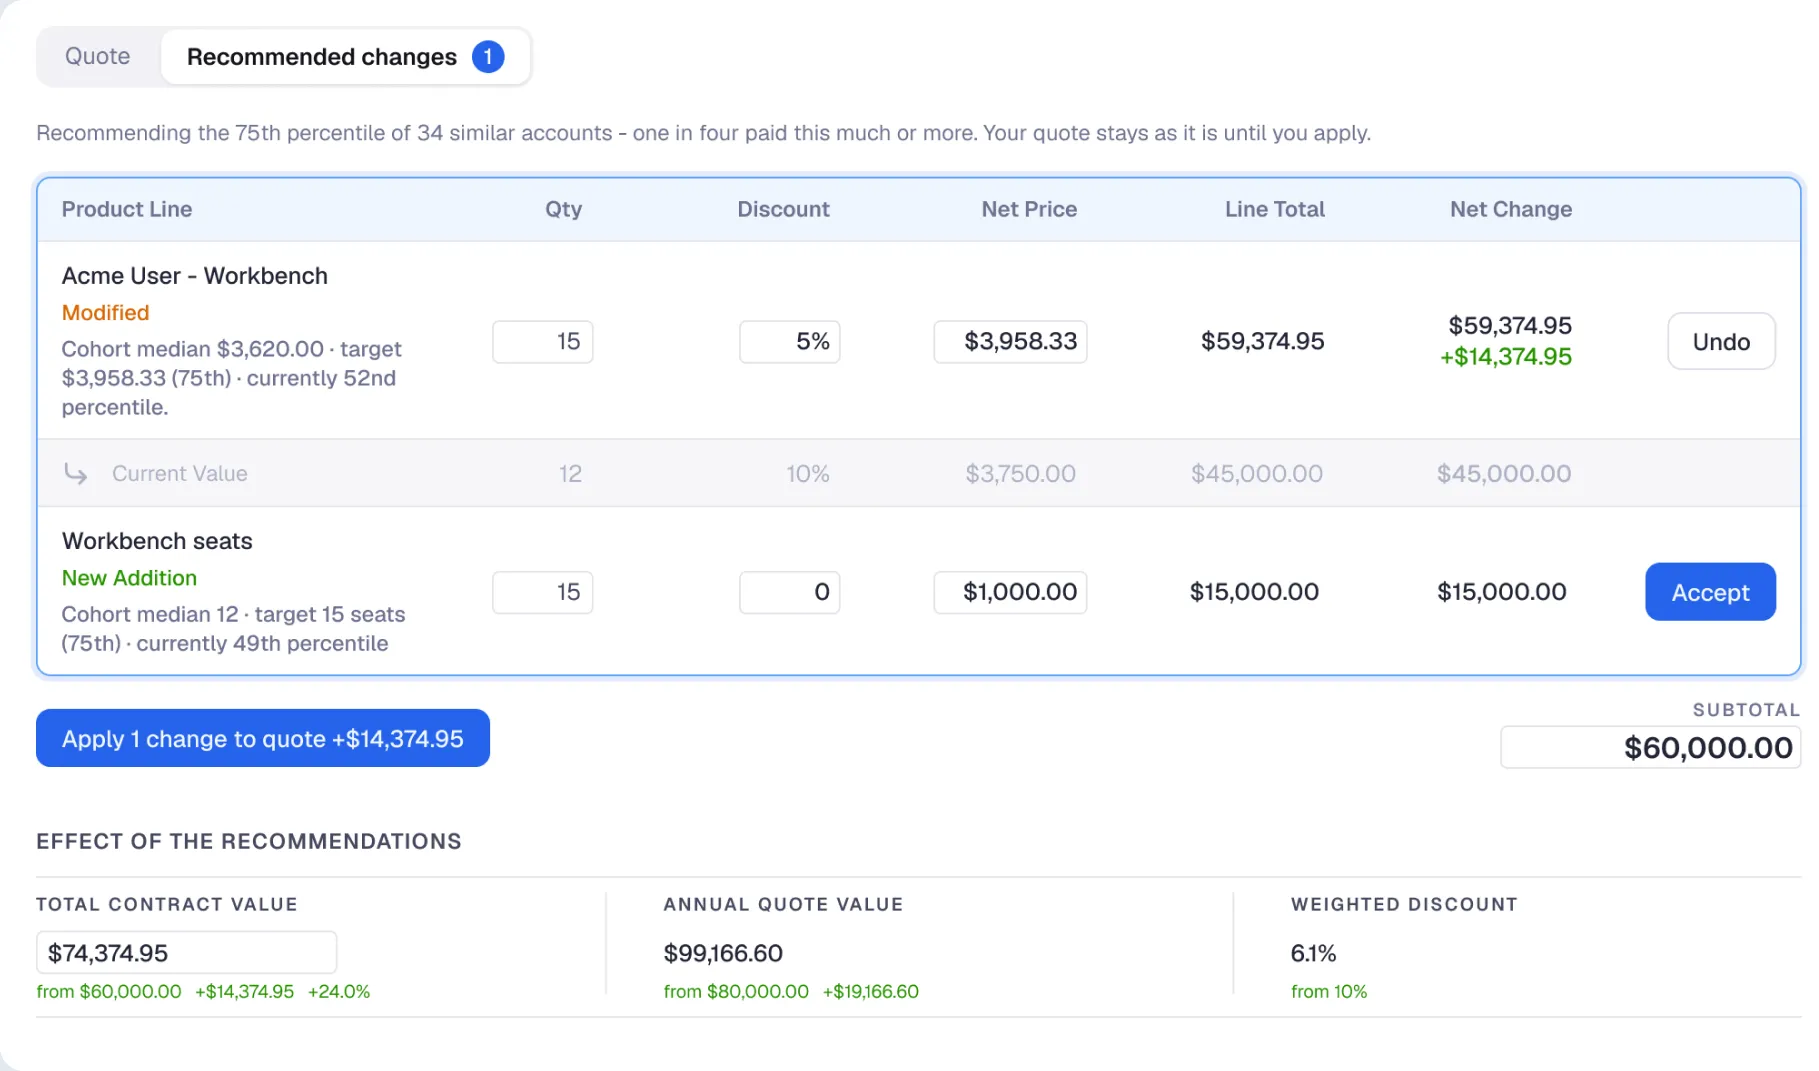Click the current 10% discount value

[807, 473]
